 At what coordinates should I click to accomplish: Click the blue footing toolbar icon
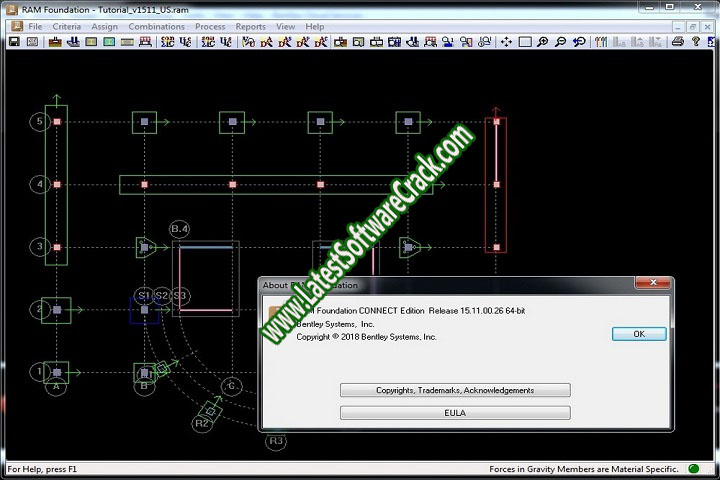coord(73,42)
